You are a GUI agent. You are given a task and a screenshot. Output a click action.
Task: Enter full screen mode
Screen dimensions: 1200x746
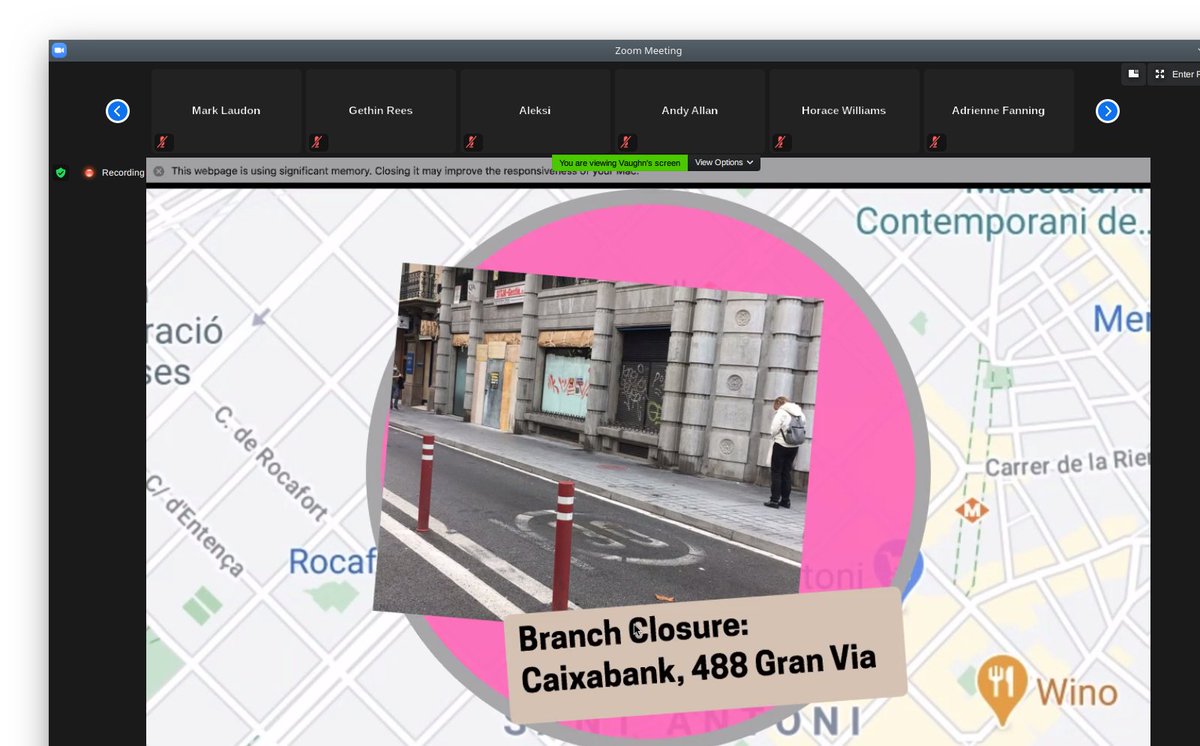click(1175, 74)
